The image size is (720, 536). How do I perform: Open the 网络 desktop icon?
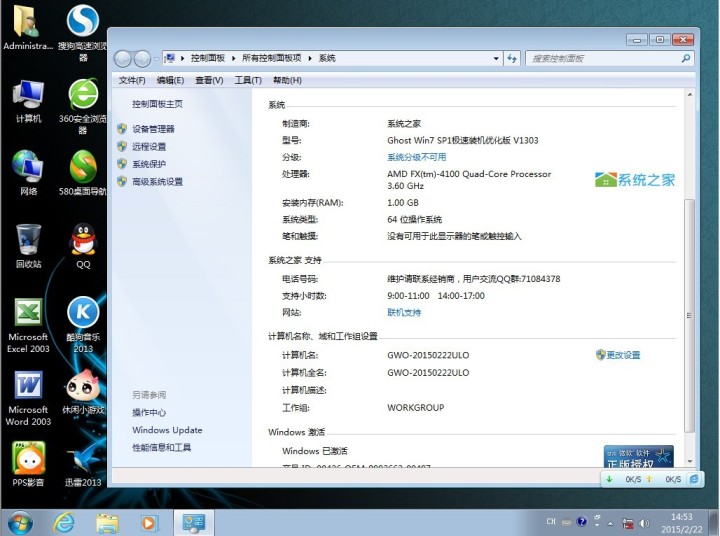(28, 173)
